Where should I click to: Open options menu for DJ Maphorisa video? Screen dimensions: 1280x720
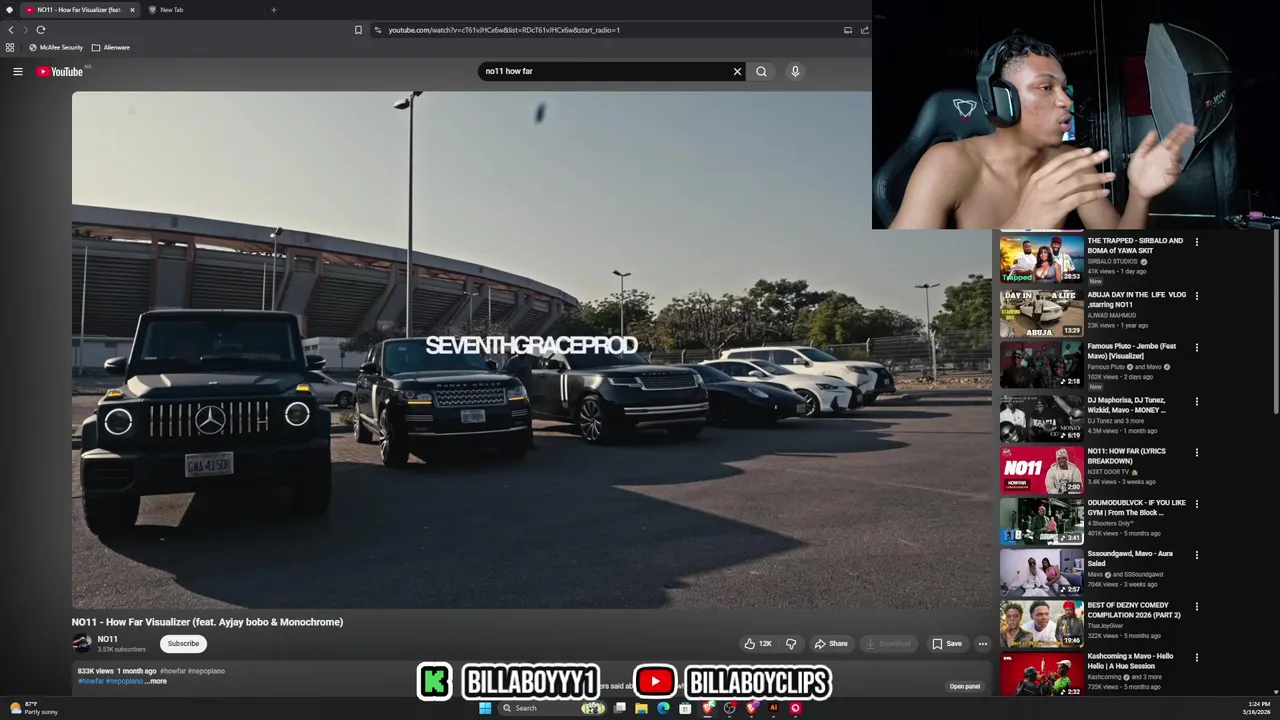tap(1196, 401)
